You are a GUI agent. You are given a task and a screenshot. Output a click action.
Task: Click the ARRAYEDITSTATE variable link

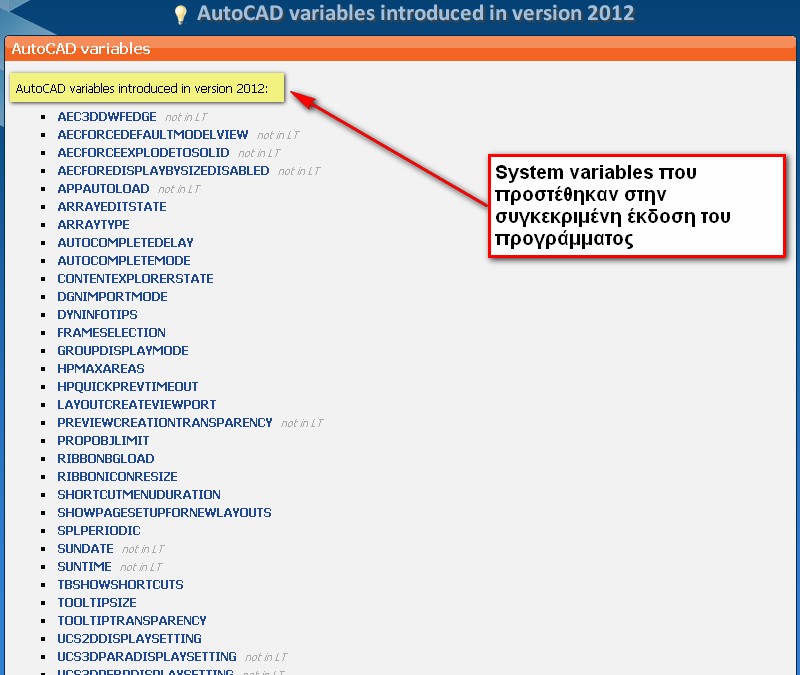pos(112,207)
